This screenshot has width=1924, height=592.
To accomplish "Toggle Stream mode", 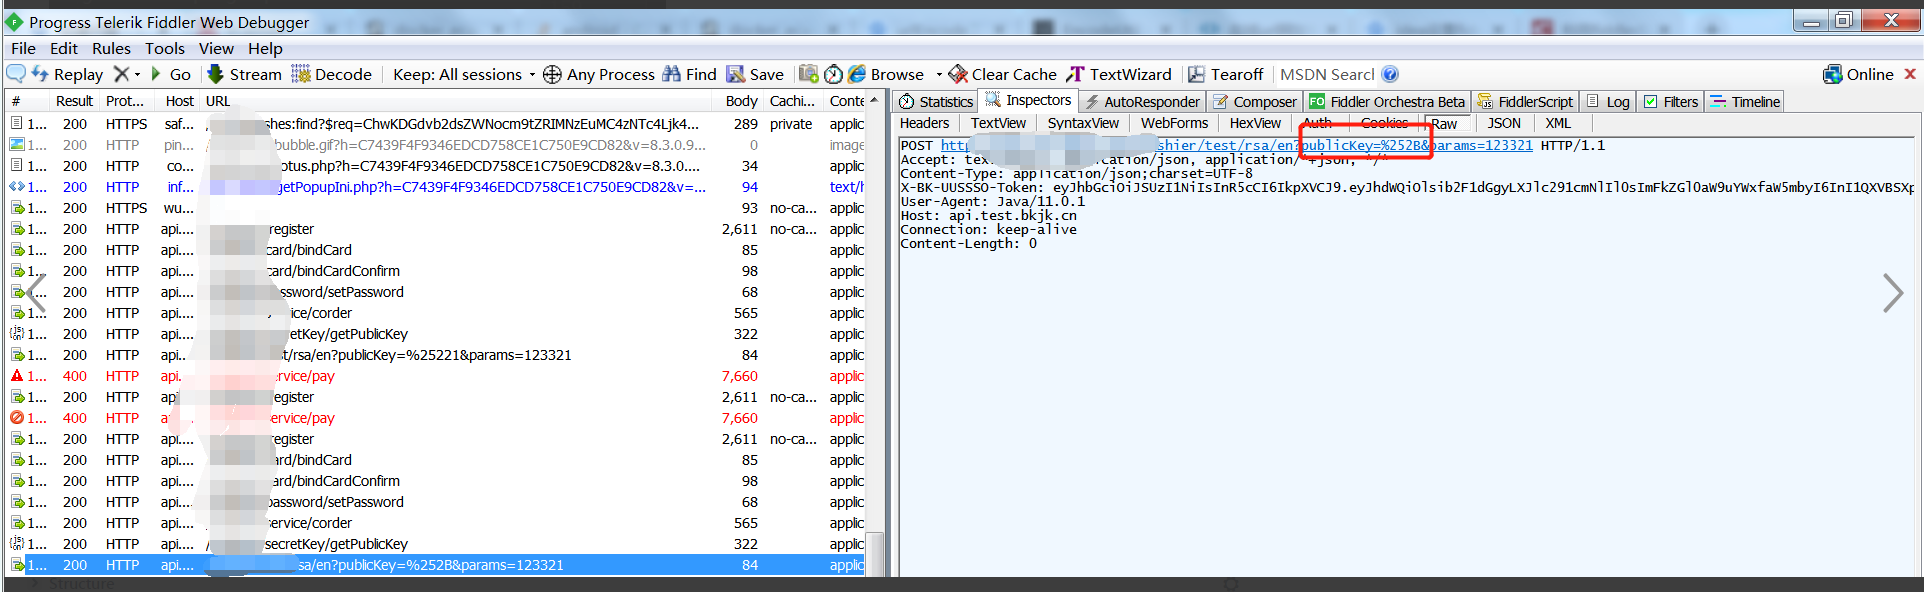I will tap(245, 74).
